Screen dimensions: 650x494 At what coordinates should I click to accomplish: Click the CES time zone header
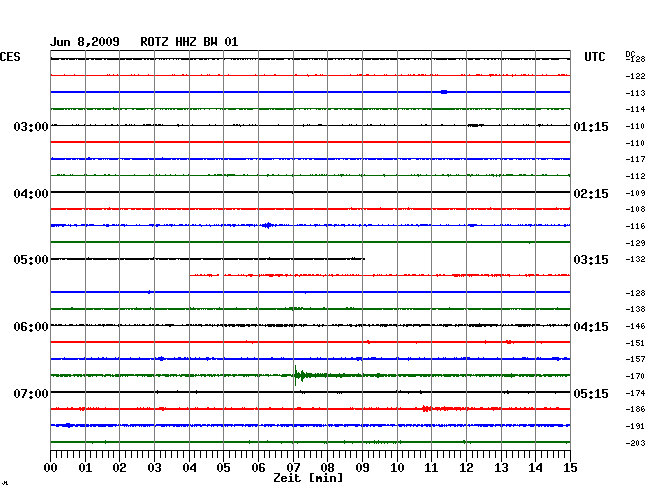pyautogui.click(x=10, y=57)
